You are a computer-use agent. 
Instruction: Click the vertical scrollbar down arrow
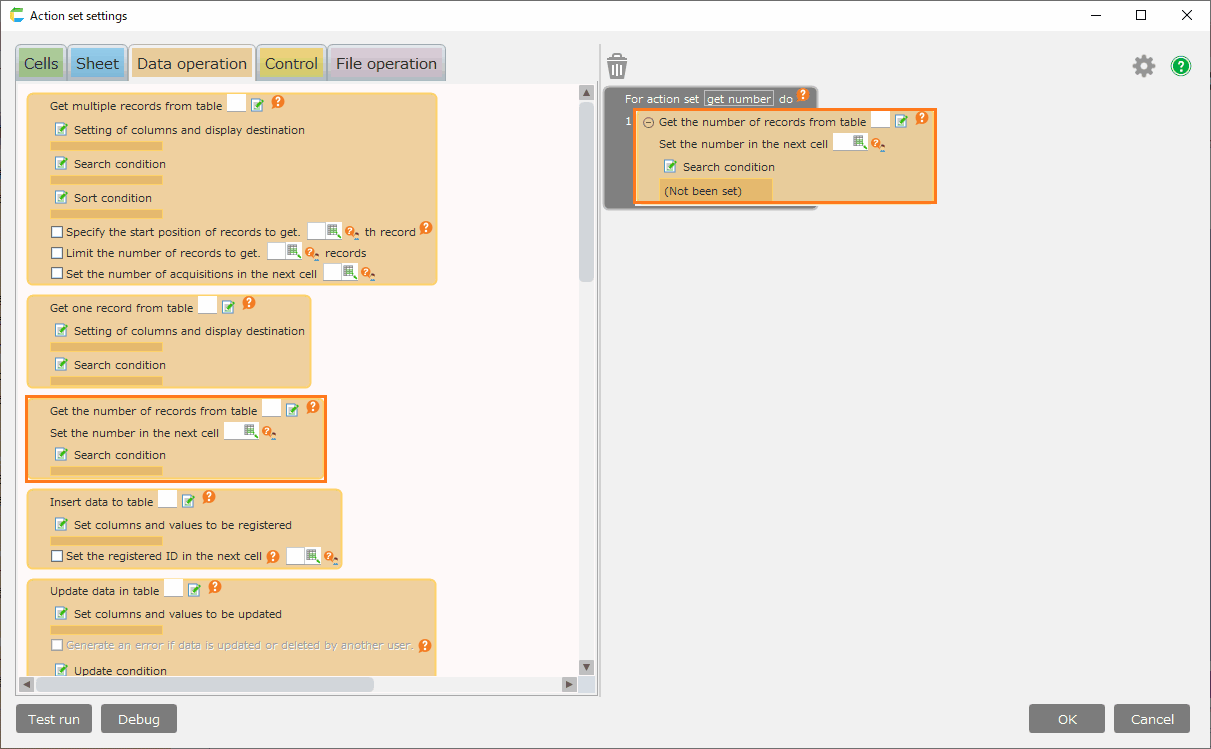587,667
